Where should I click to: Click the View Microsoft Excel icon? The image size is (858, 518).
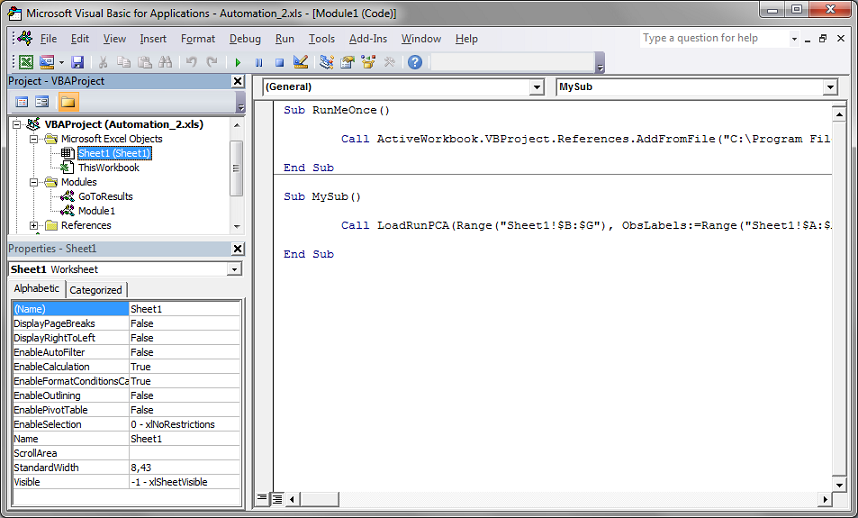(27, 62)
